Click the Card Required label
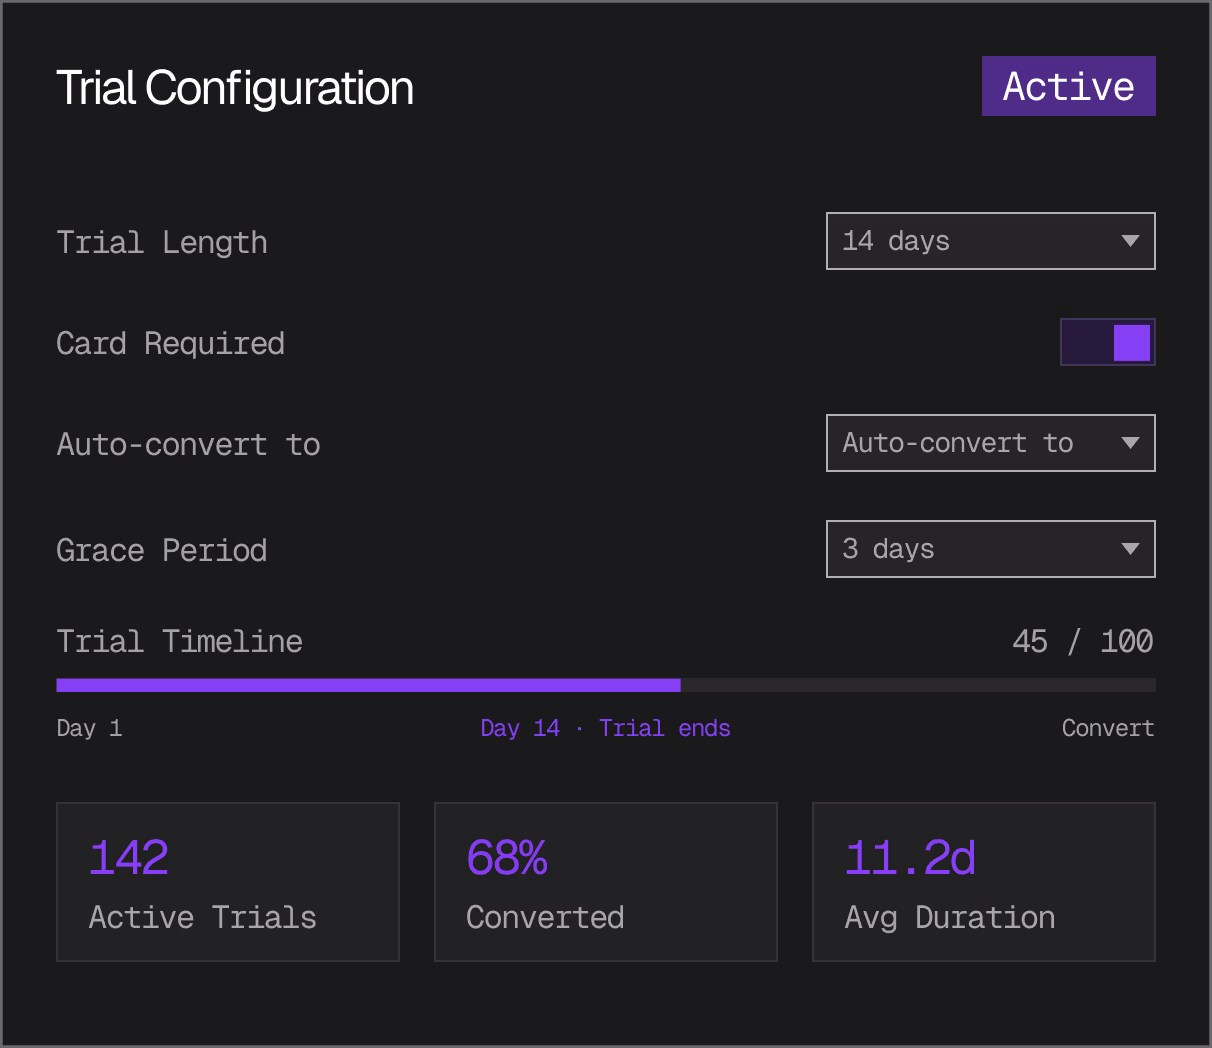 coord(170,343)
